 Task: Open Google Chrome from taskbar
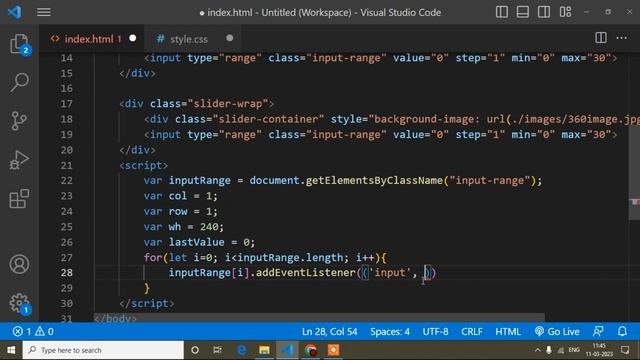[x=311, y=350]
